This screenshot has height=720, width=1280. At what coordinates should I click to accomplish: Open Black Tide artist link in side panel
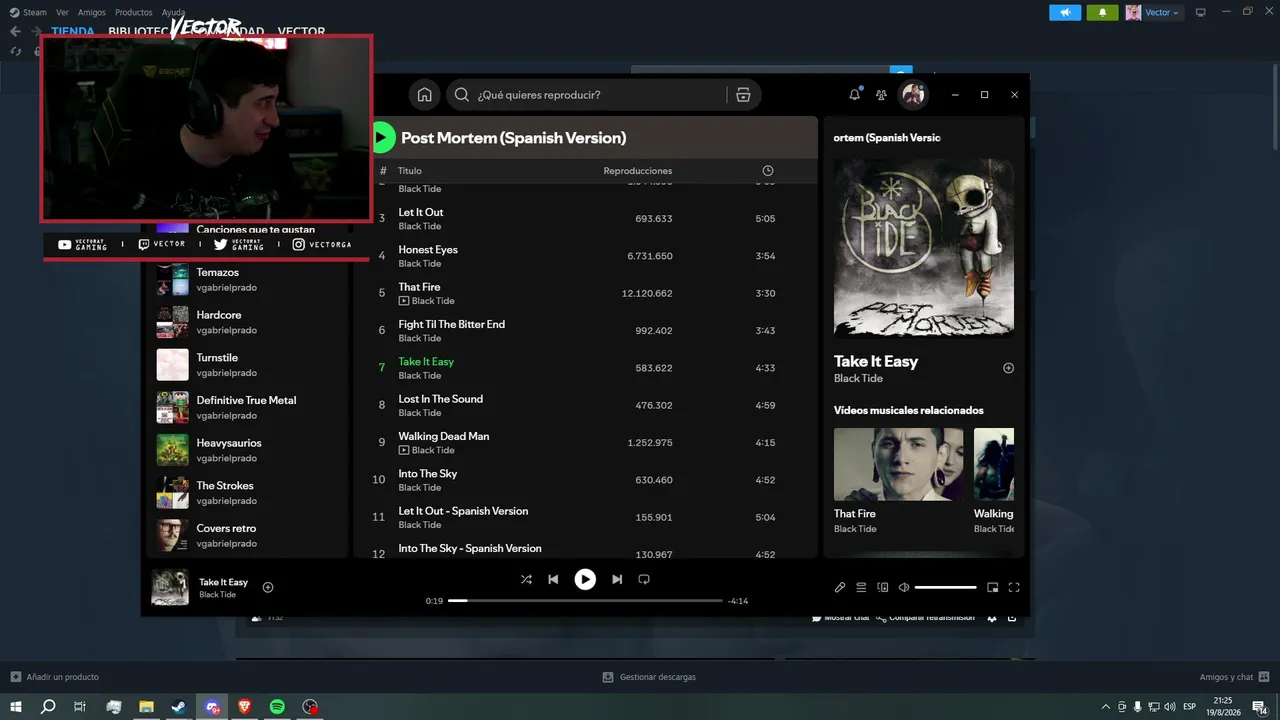pyautogui.click(x=859, y=379)
